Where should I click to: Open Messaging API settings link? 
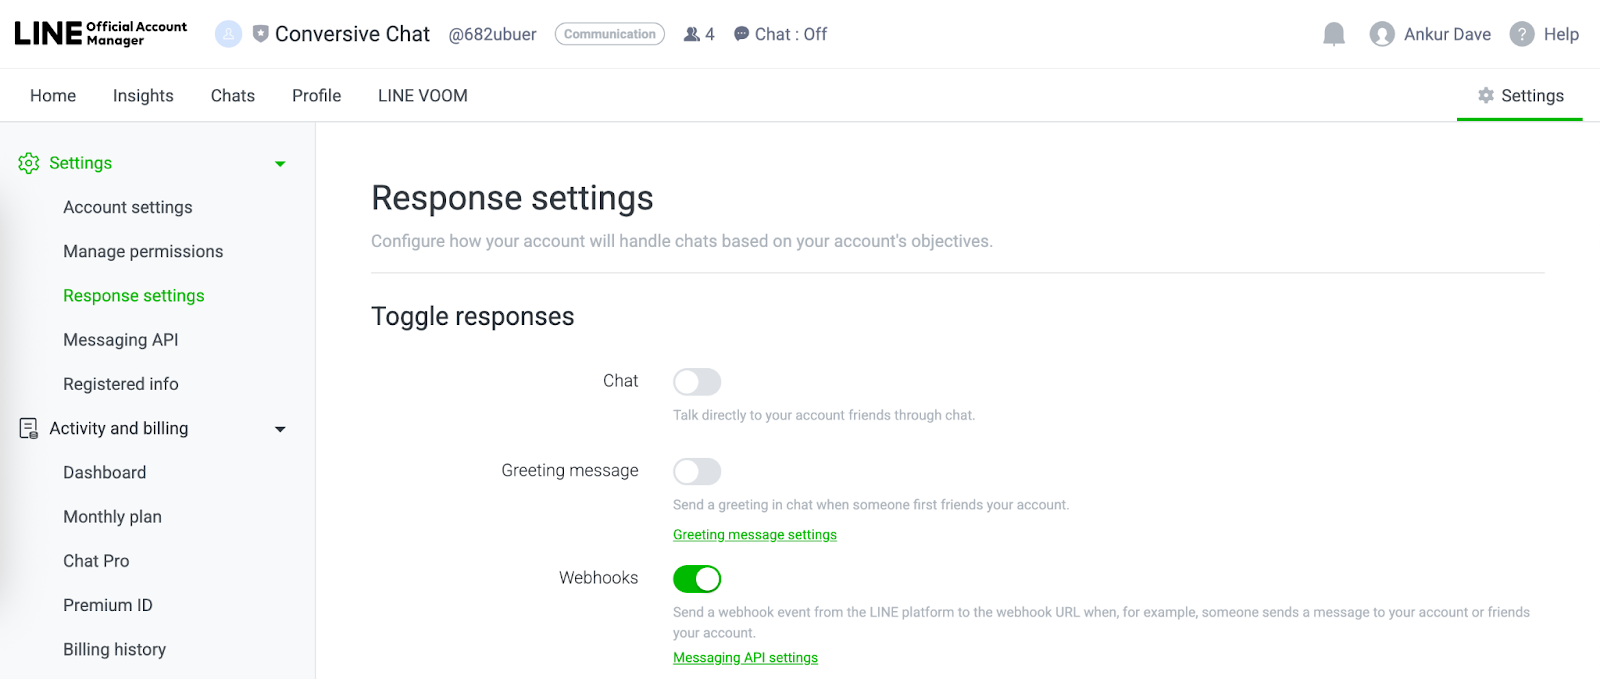click(745, 658)
